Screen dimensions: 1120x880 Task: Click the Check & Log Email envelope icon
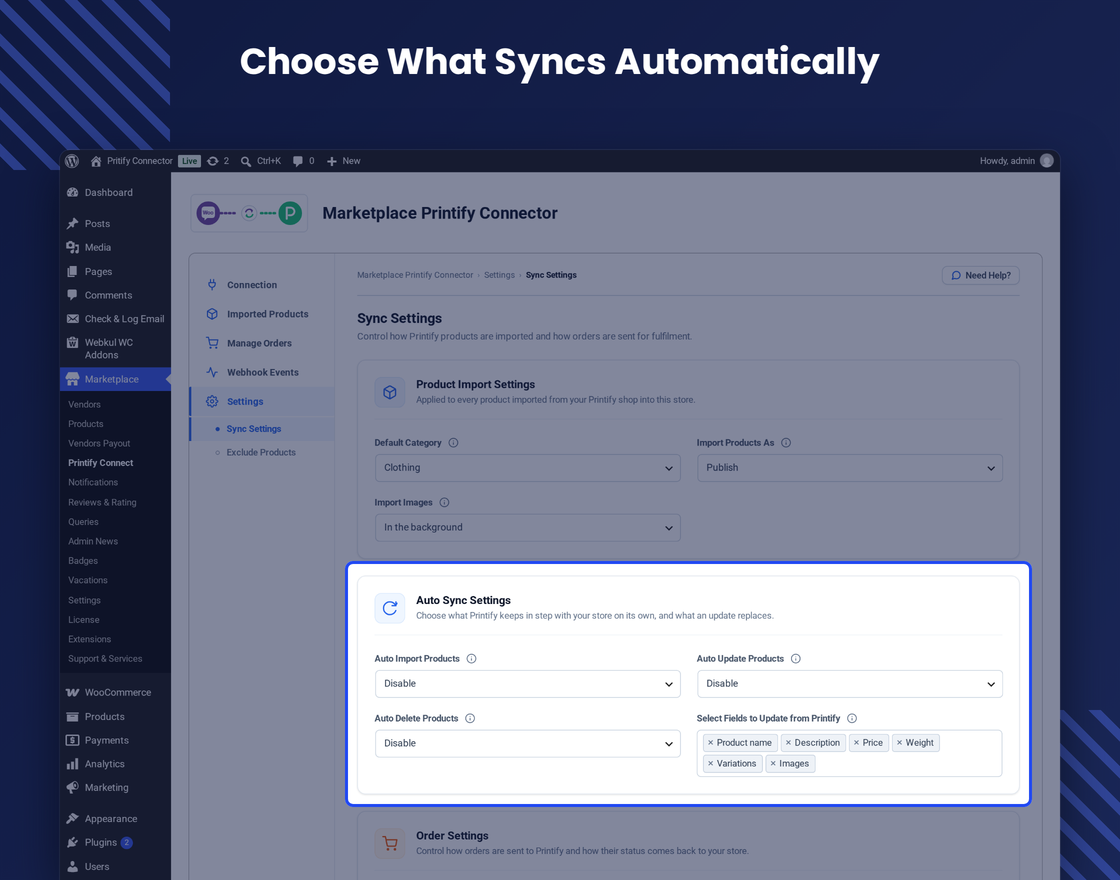click(x=72, y=319)
